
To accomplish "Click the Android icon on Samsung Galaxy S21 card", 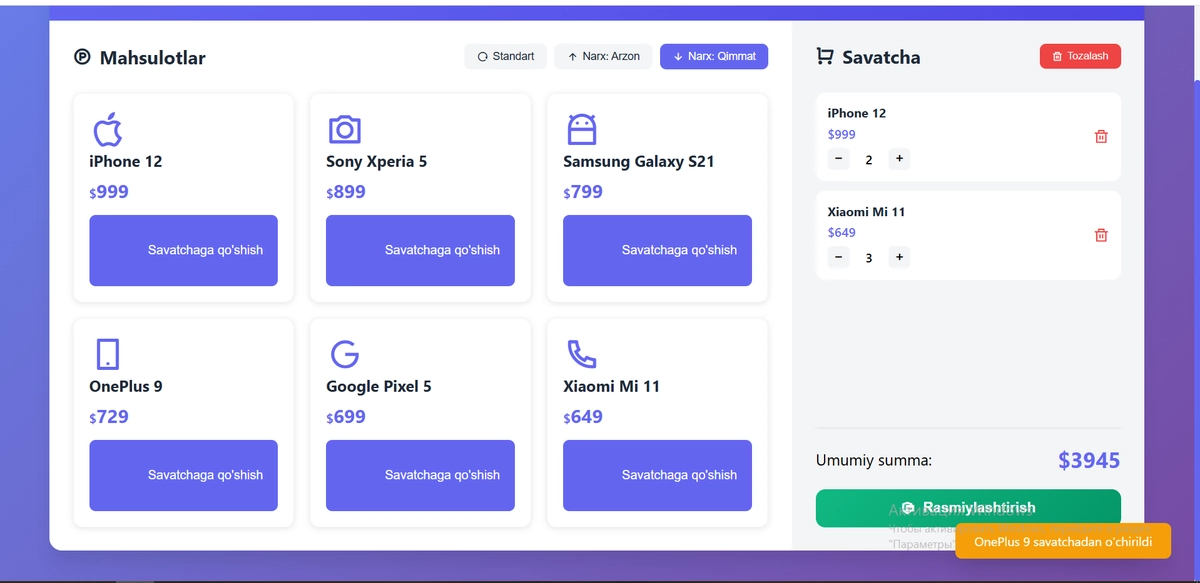I will click(x=581, y=130).
